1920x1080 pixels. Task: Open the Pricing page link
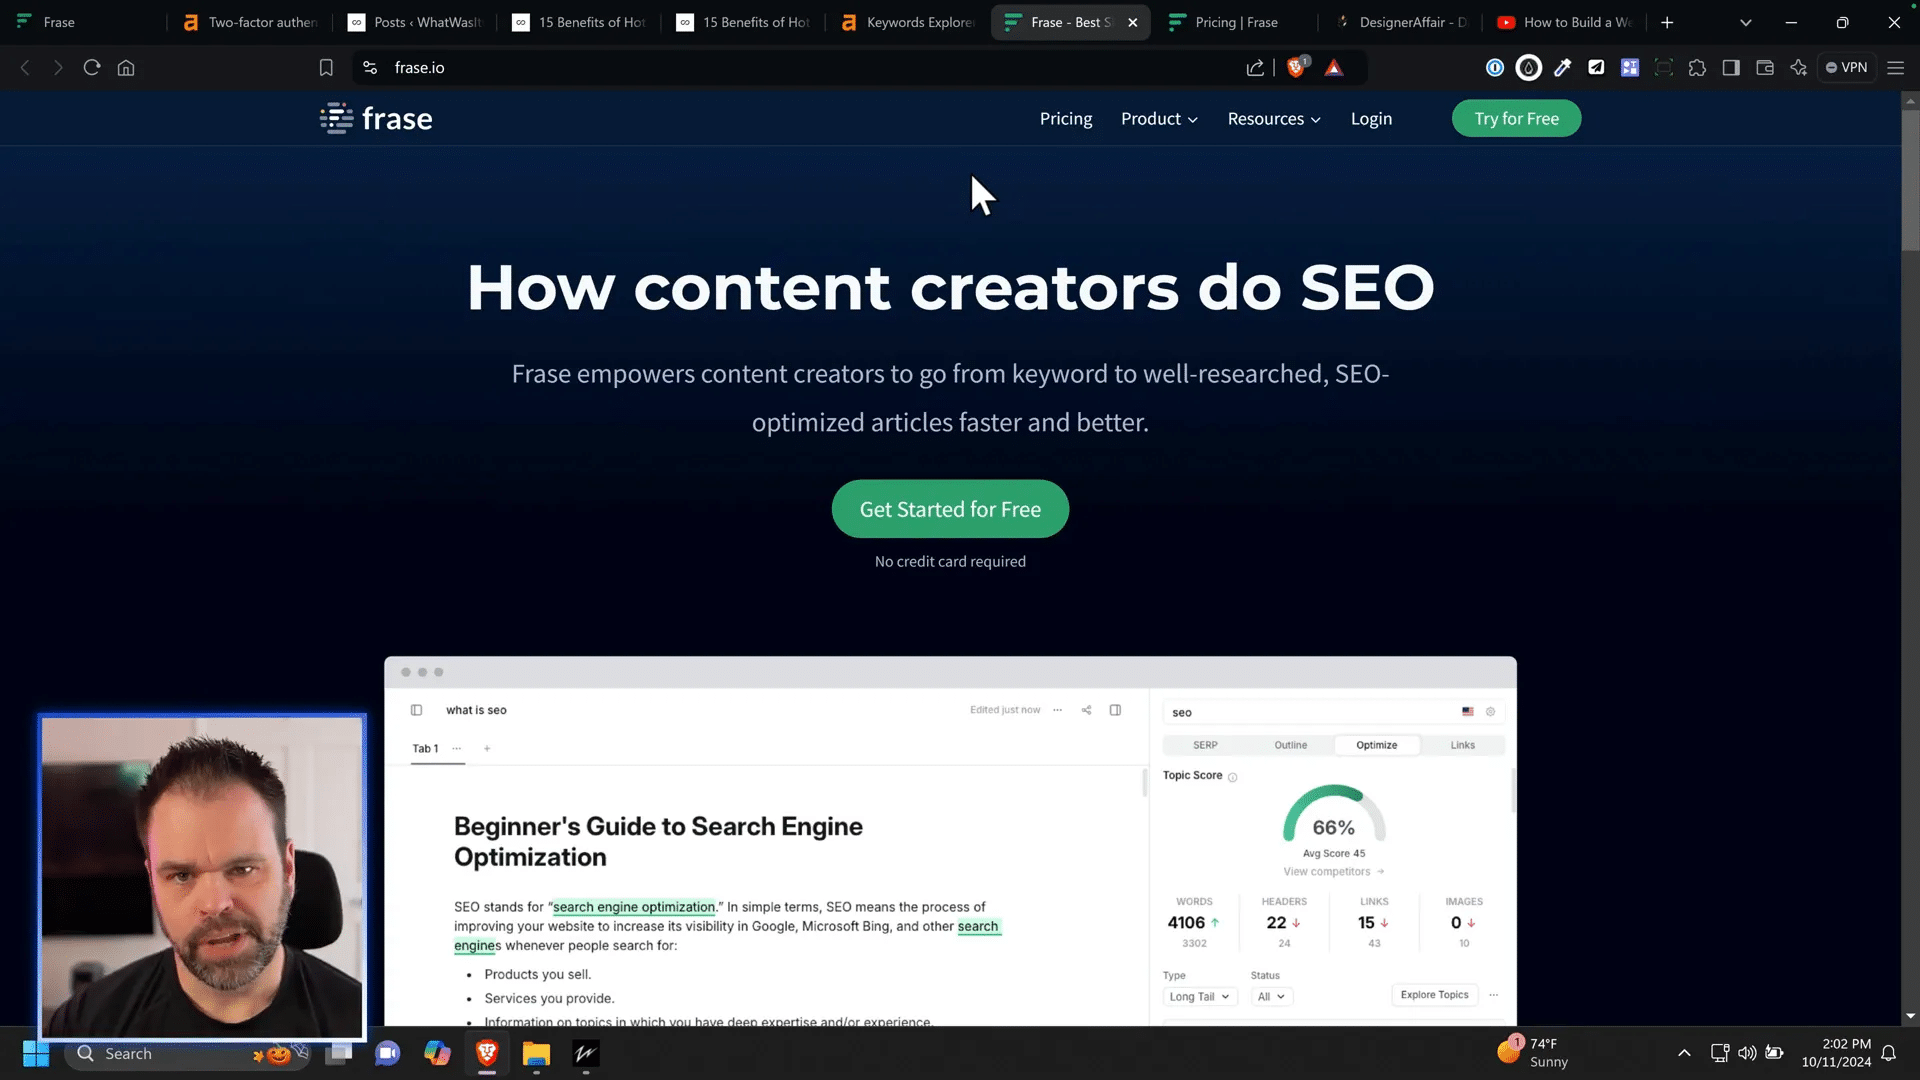point(1066,118)
